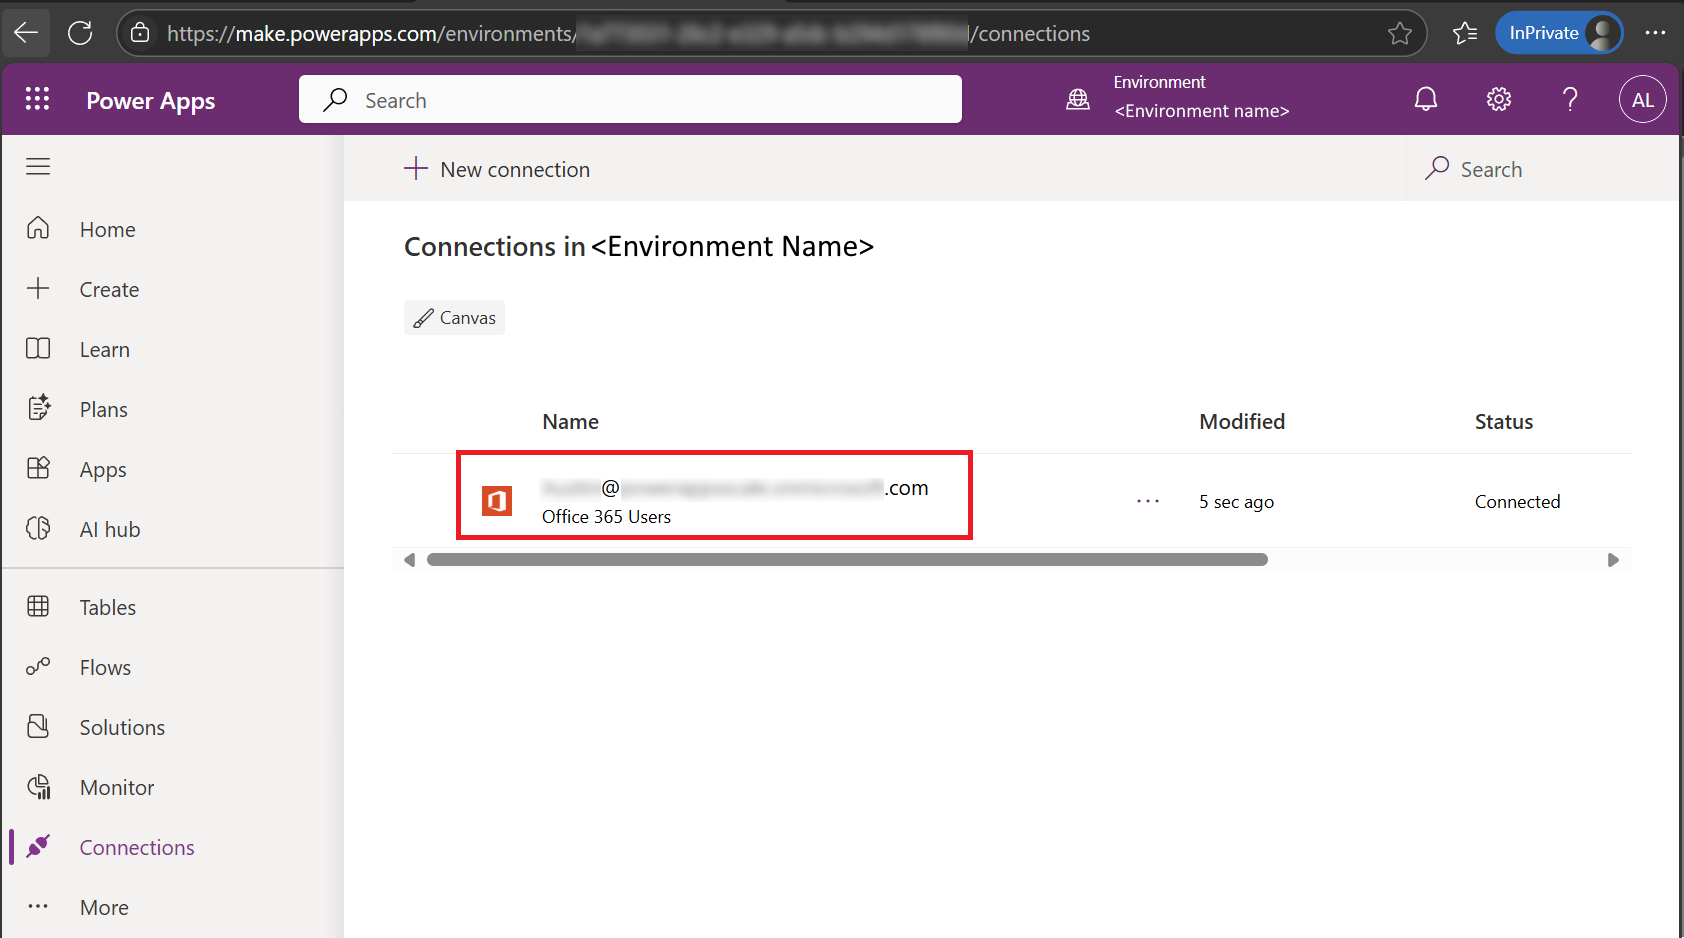Select the Flows section

105,667
